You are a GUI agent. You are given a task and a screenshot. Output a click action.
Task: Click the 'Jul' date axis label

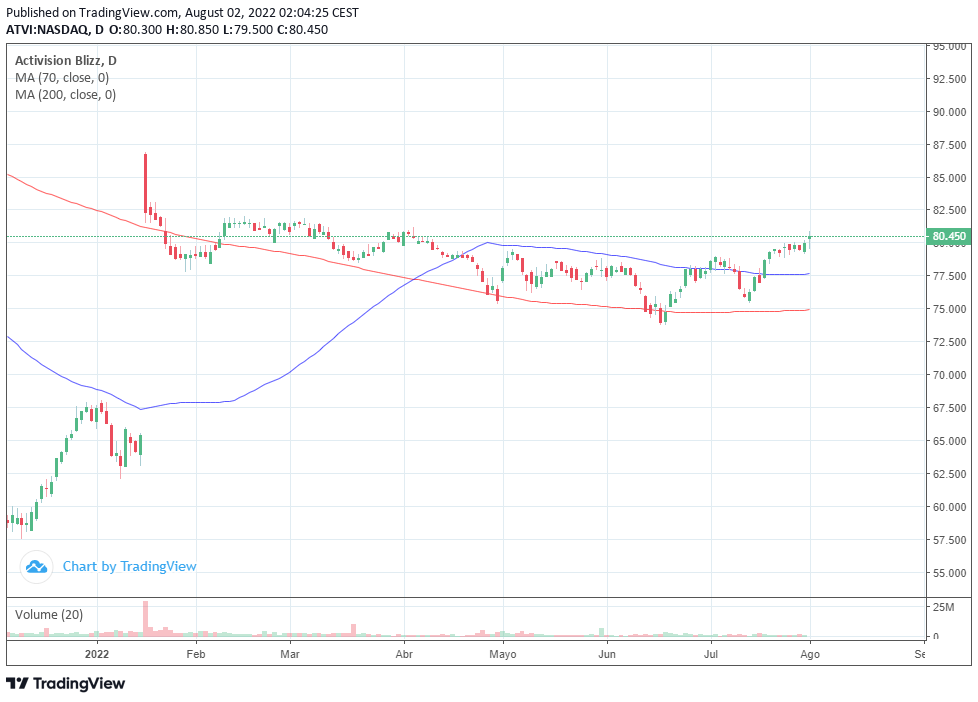[x=711, y=654]
